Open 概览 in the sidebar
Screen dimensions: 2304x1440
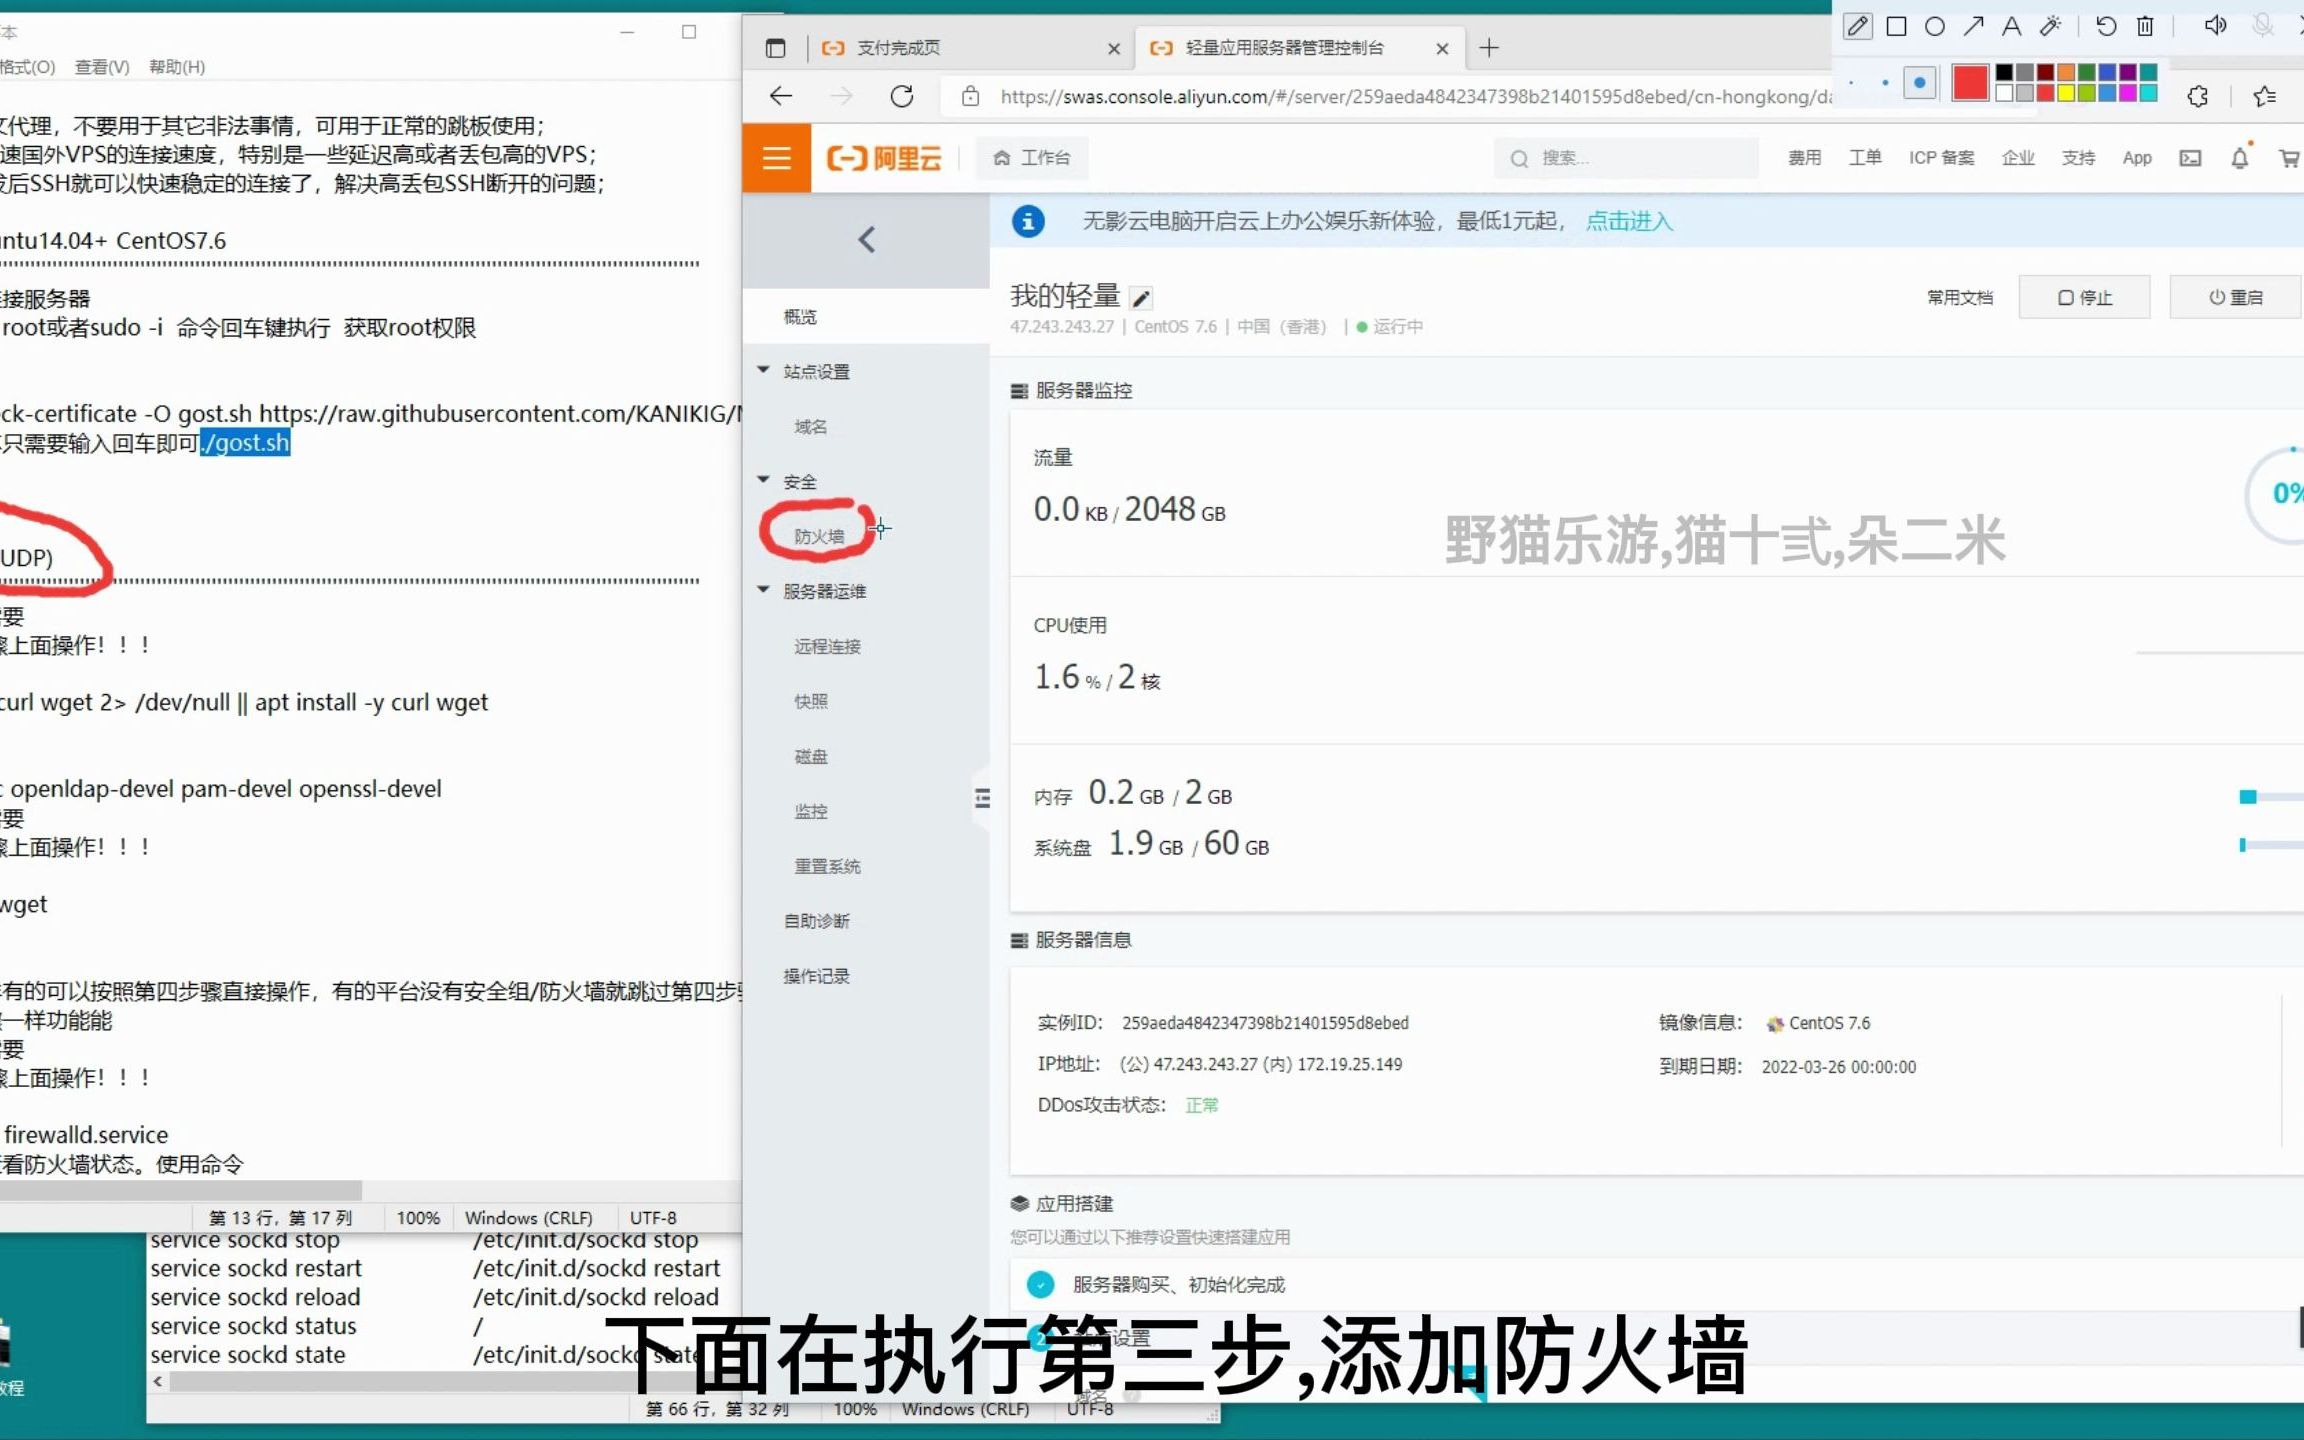coord(800,316)
